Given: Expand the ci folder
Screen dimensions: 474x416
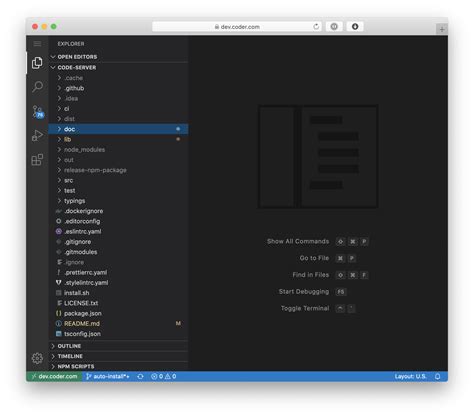Looking at the screenshot, I should pyautogui.click(x=119, y=109).
